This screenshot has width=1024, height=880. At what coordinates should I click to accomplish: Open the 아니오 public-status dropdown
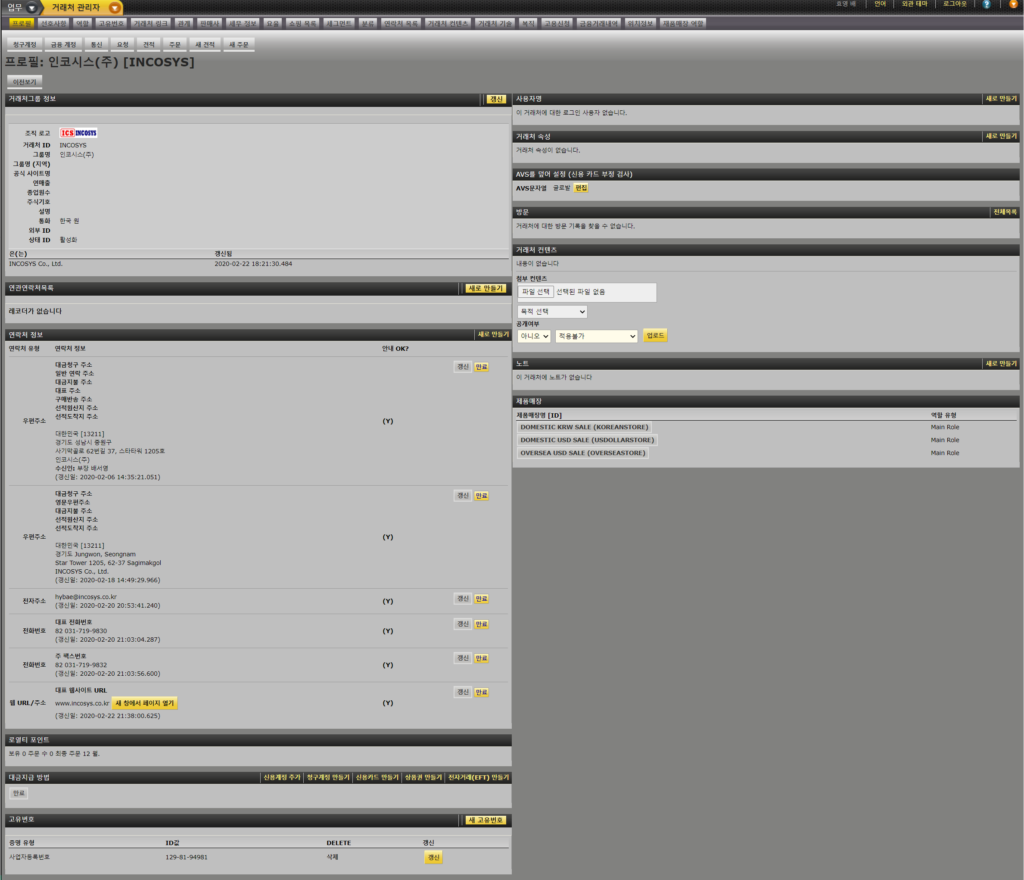coord(533,336)
